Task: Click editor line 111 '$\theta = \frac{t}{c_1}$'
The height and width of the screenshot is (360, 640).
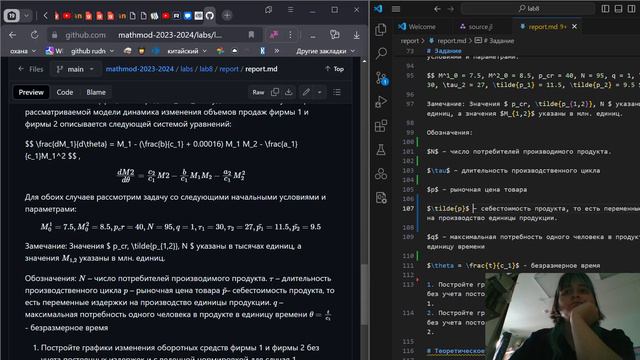Action: (473, 266)
